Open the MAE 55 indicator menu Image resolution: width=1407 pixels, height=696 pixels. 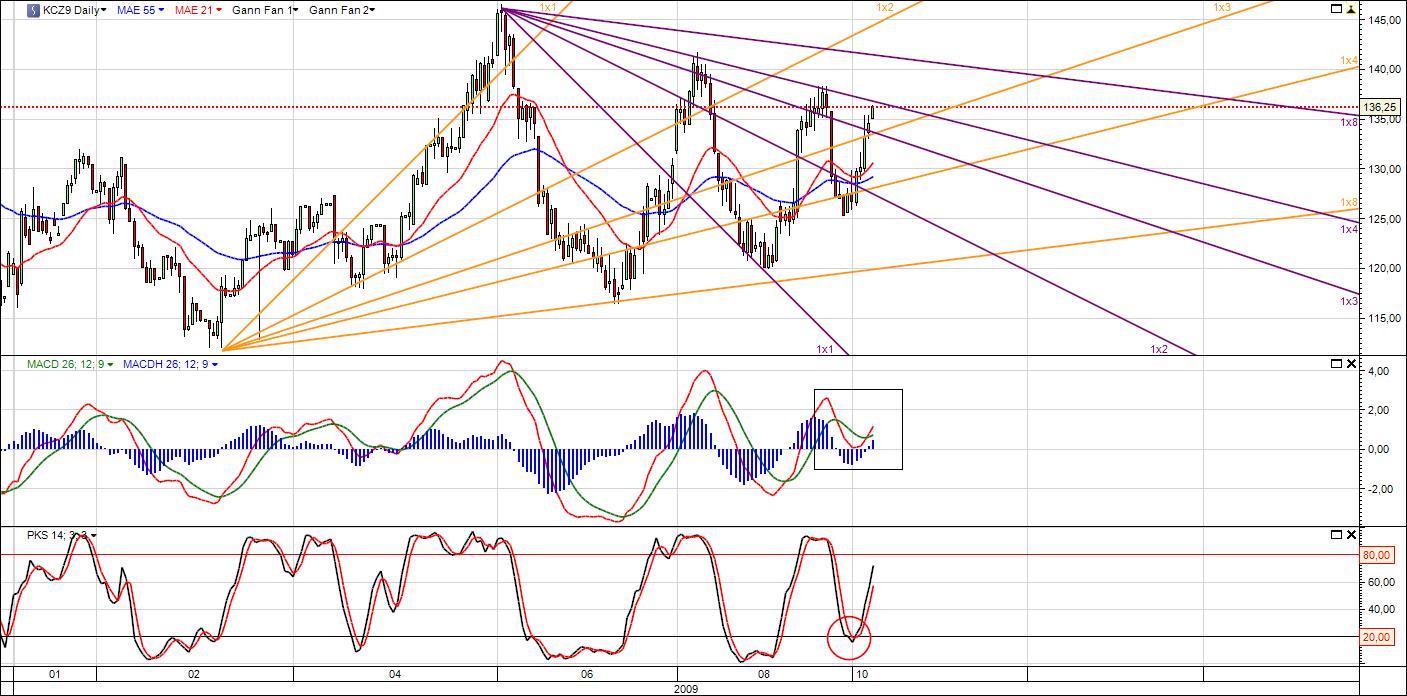coord(139,10)
